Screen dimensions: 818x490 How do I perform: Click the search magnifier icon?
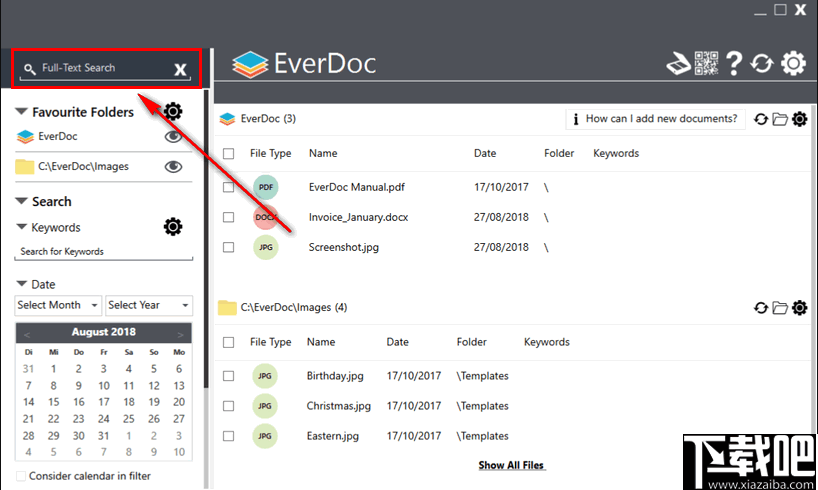30,69
